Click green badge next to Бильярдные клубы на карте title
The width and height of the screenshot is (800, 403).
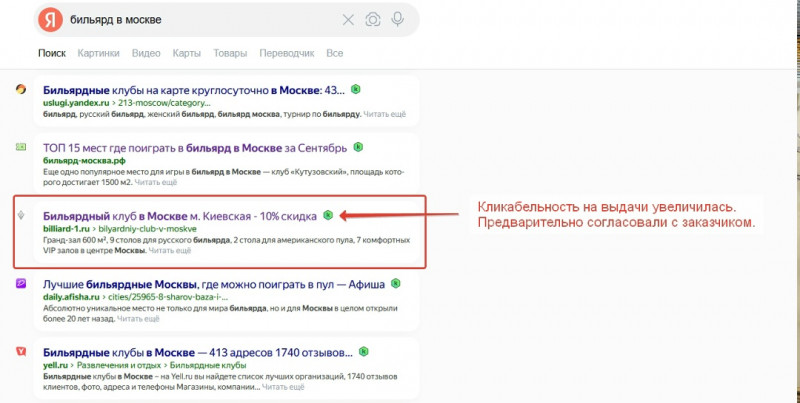[356, 89]
